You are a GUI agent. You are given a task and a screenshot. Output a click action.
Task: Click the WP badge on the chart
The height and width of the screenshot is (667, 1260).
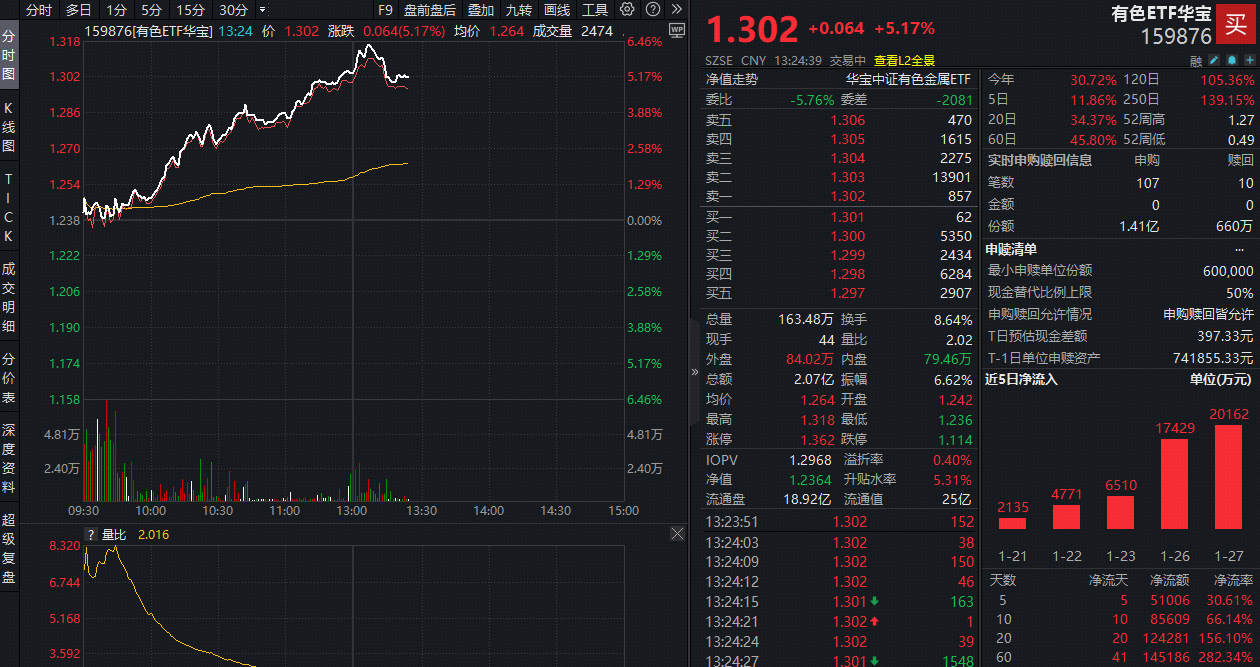(x=676, y=31)
